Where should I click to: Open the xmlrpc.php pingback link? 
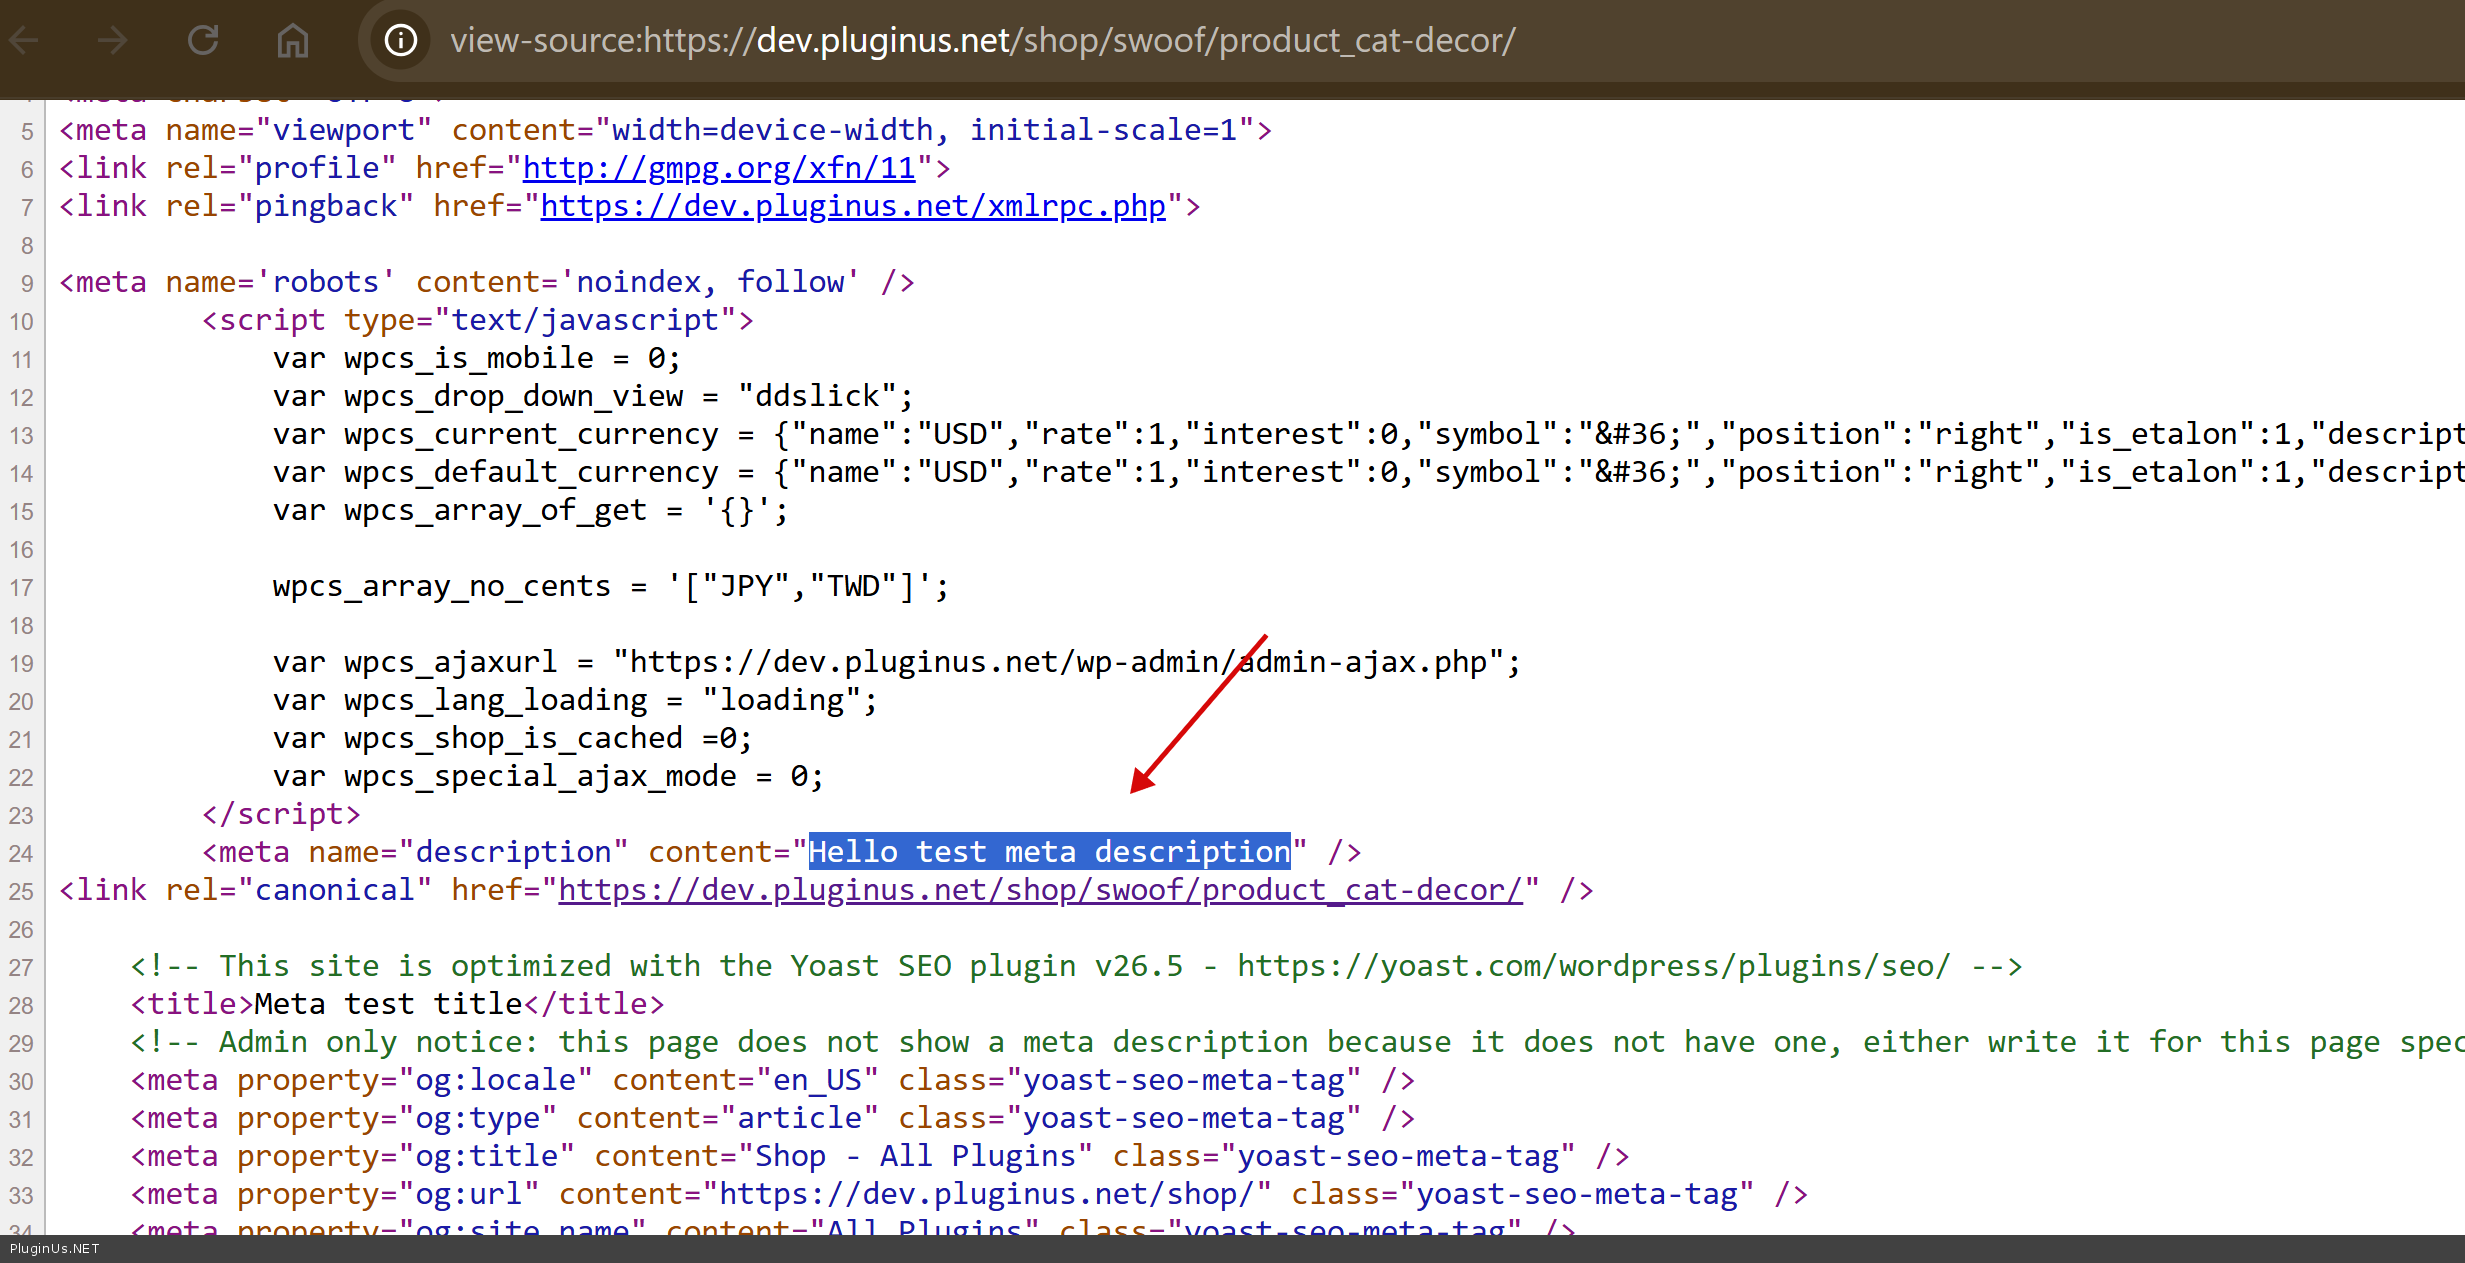[853, 206]
